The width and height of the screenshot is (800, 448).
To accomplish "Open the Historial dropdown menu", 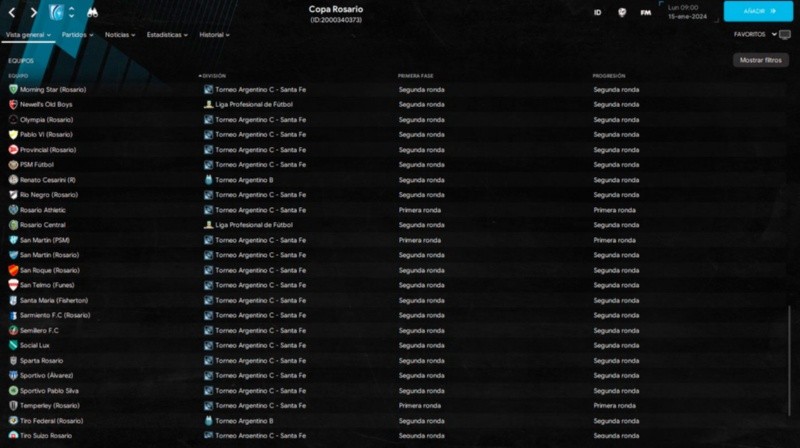I will click(214, 34).
